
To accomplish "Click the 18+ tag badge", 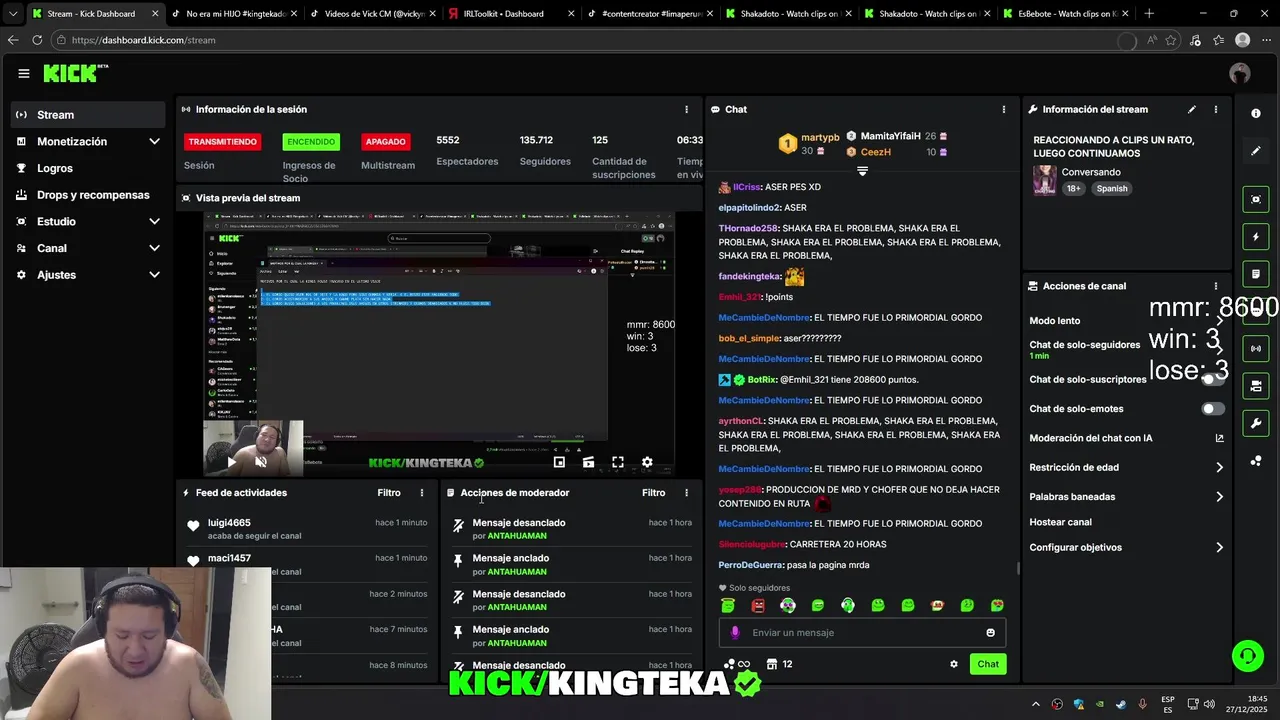I will coord(1073,188).
